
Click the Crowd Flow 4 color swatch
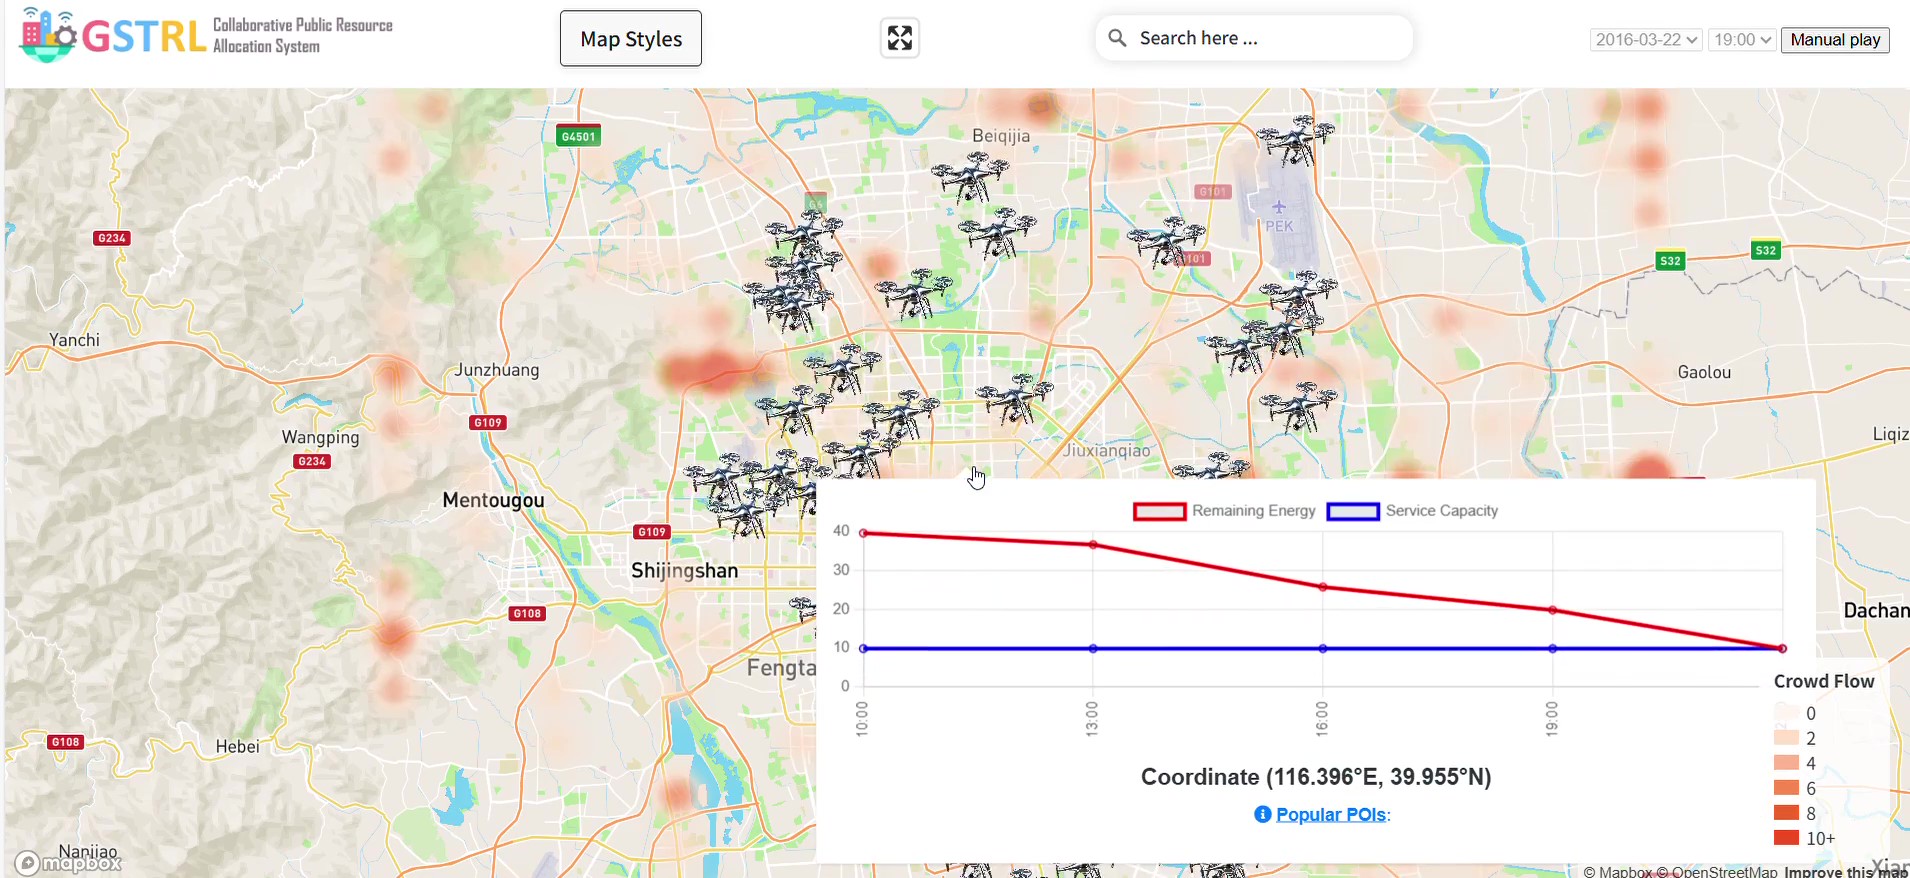pos(1787,763)
